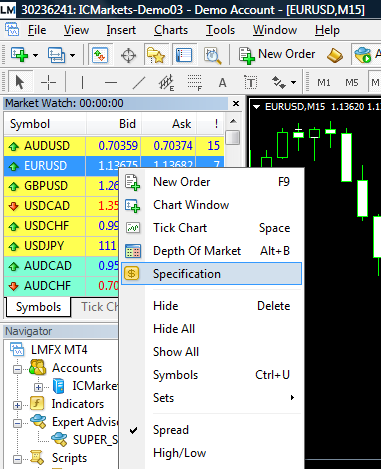Image resolution: width=381 pixels, height=469 pixels.
Task: Open the File menu
Action: click(x=37, y=30)
